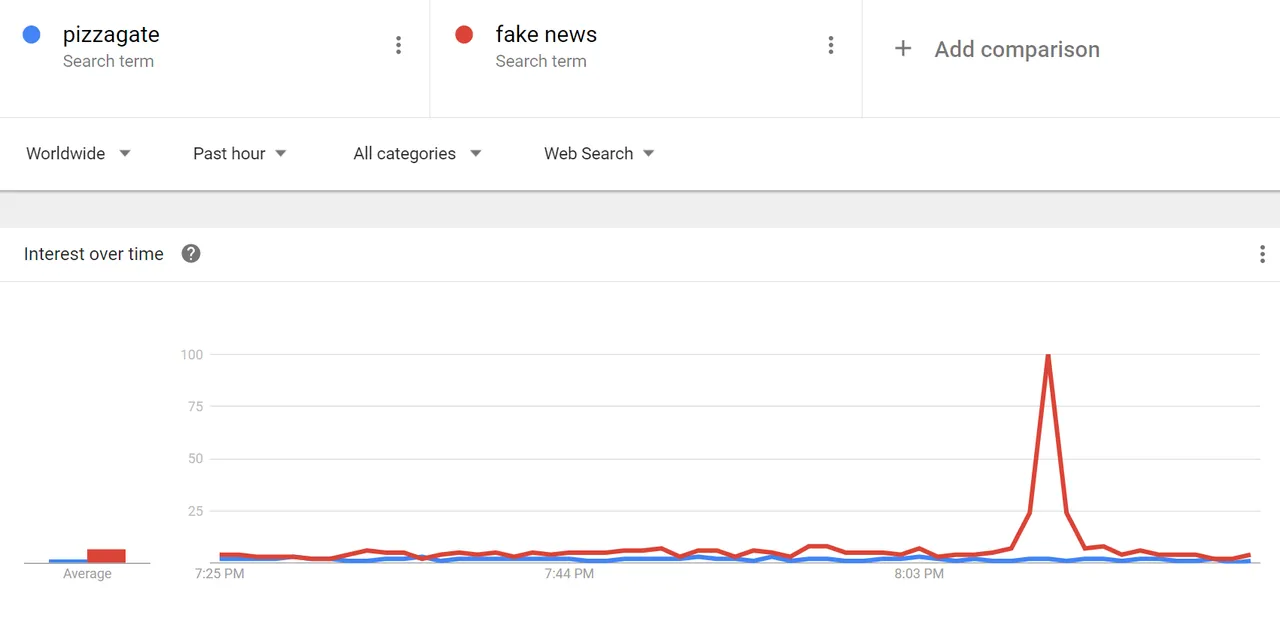Open the Past hour time range dropdown

click(x=240, y=153)
